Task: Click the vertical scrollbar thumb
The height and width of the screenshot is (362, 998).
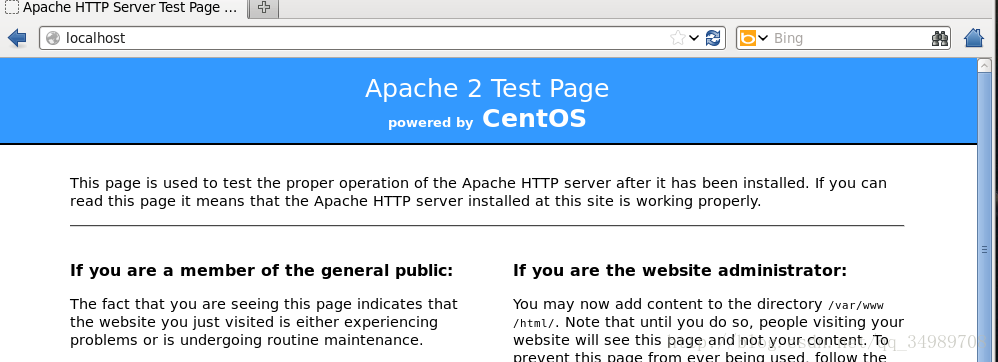Action: pyautogui.click(x=984, y=249)
